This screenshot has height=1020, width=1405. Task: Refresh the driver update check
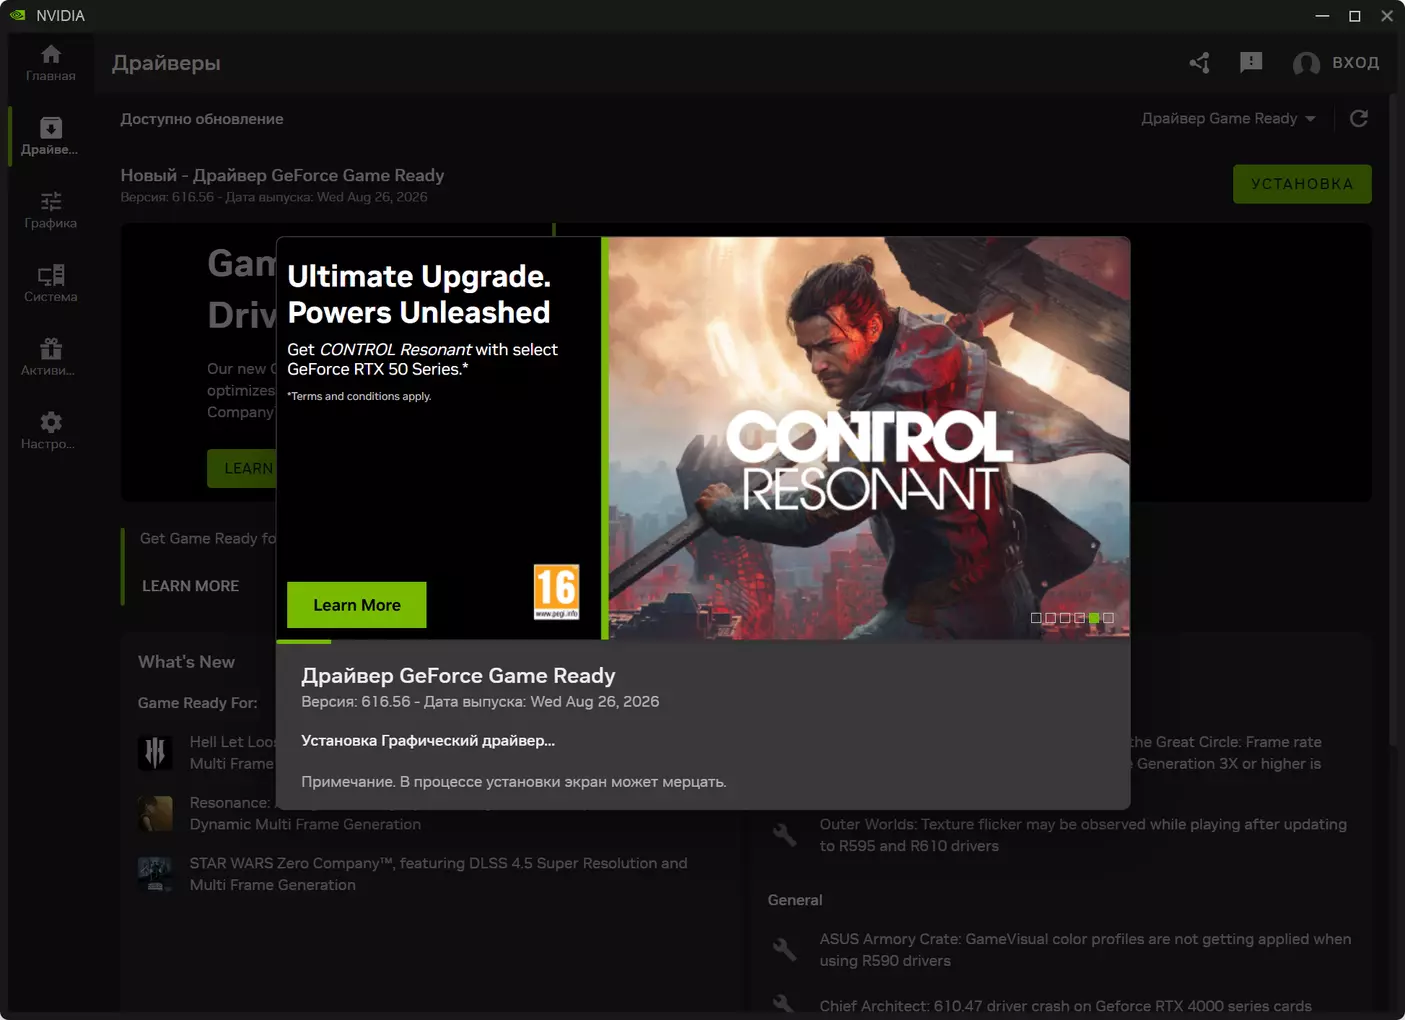tap(1359, 119)
